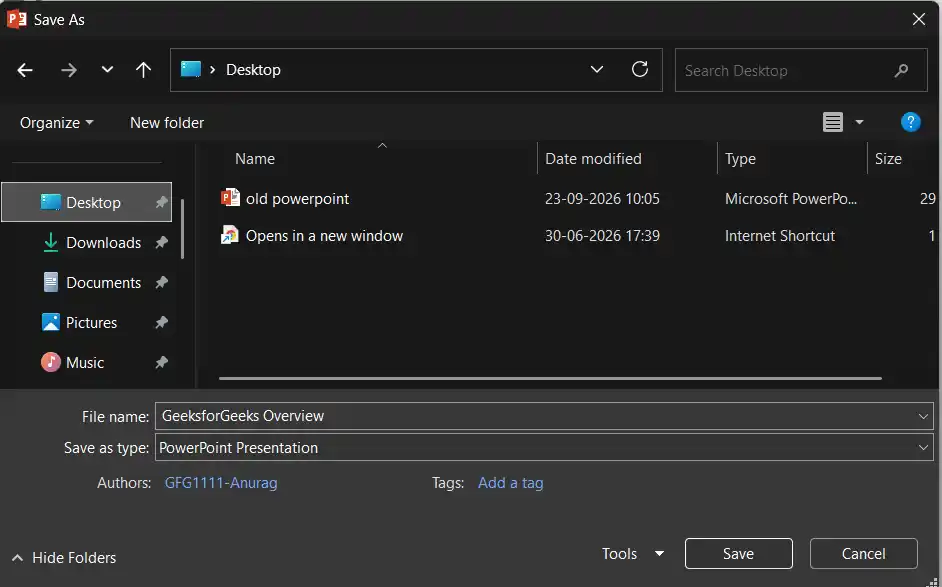
Task: Click the back arrow navigation icon
Action: 25,70
